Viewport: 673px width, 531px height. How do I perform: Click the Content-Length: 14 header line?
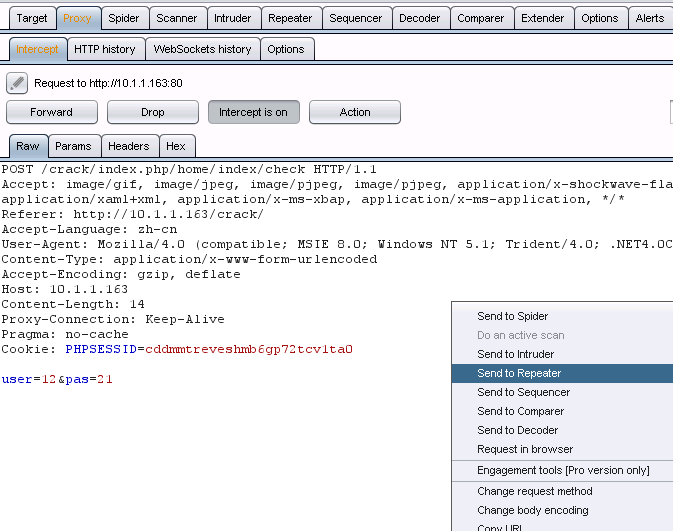click(73, 304)
